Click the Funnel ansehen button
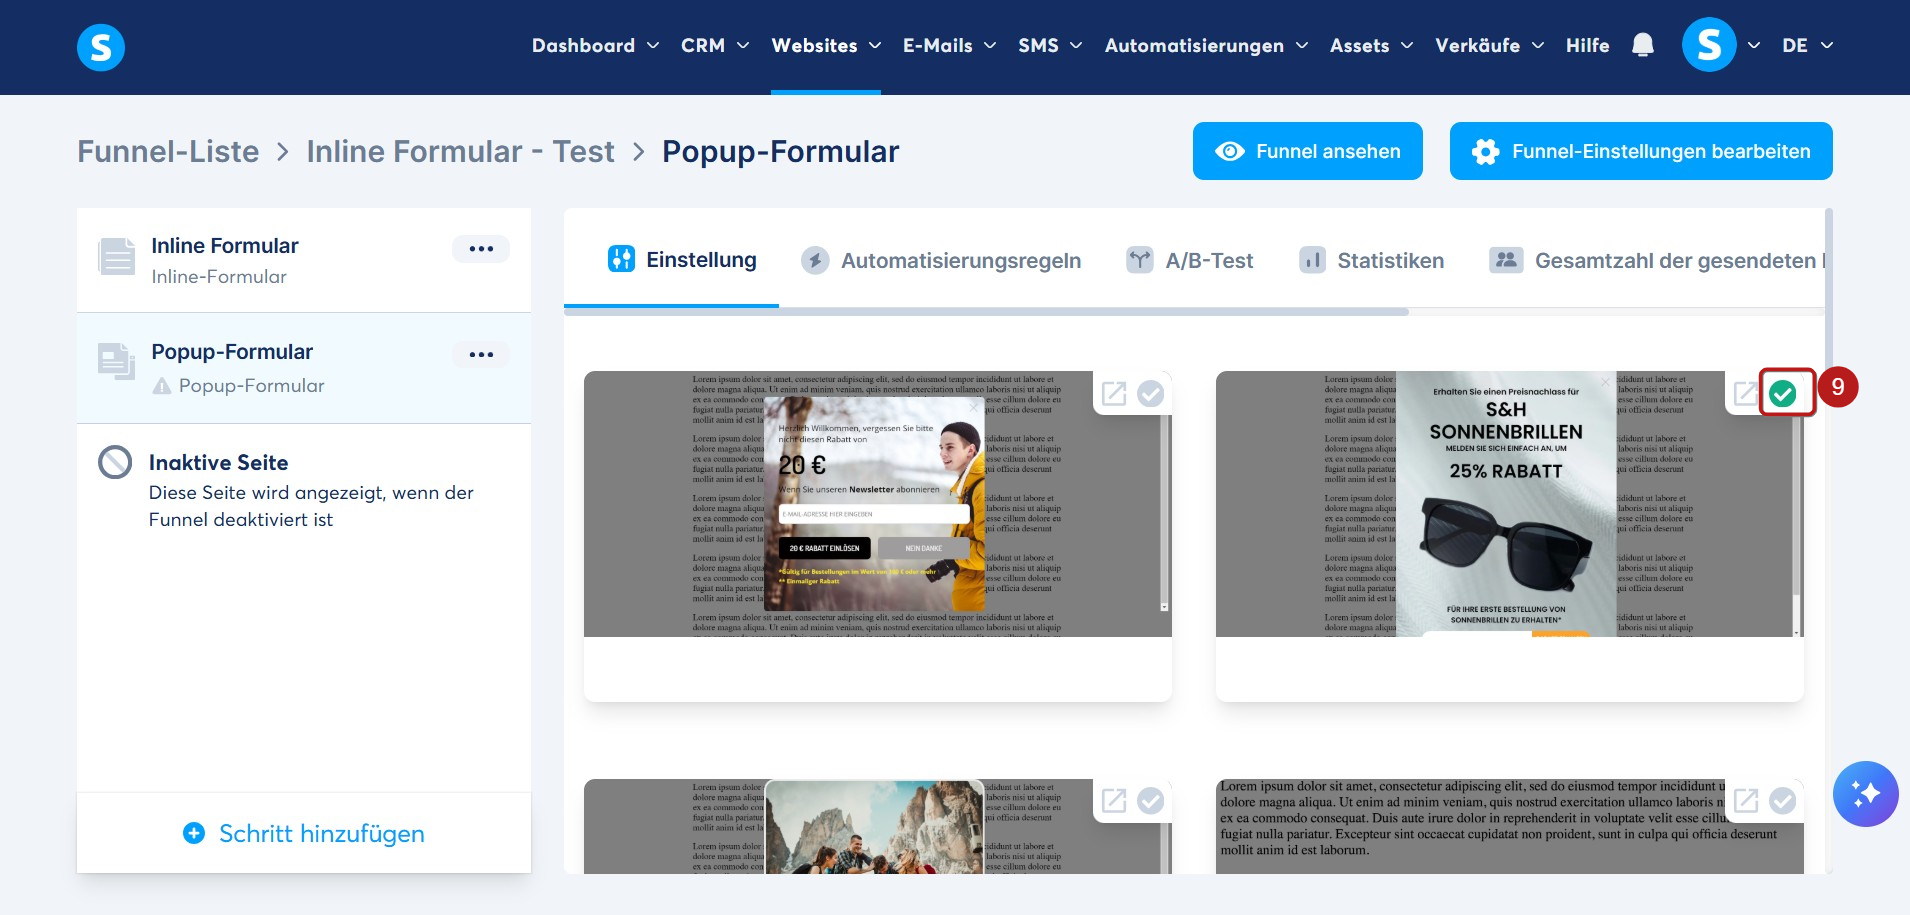Image resolution: width=1910 pixels, height=915 pixels. pos(1308,151)
